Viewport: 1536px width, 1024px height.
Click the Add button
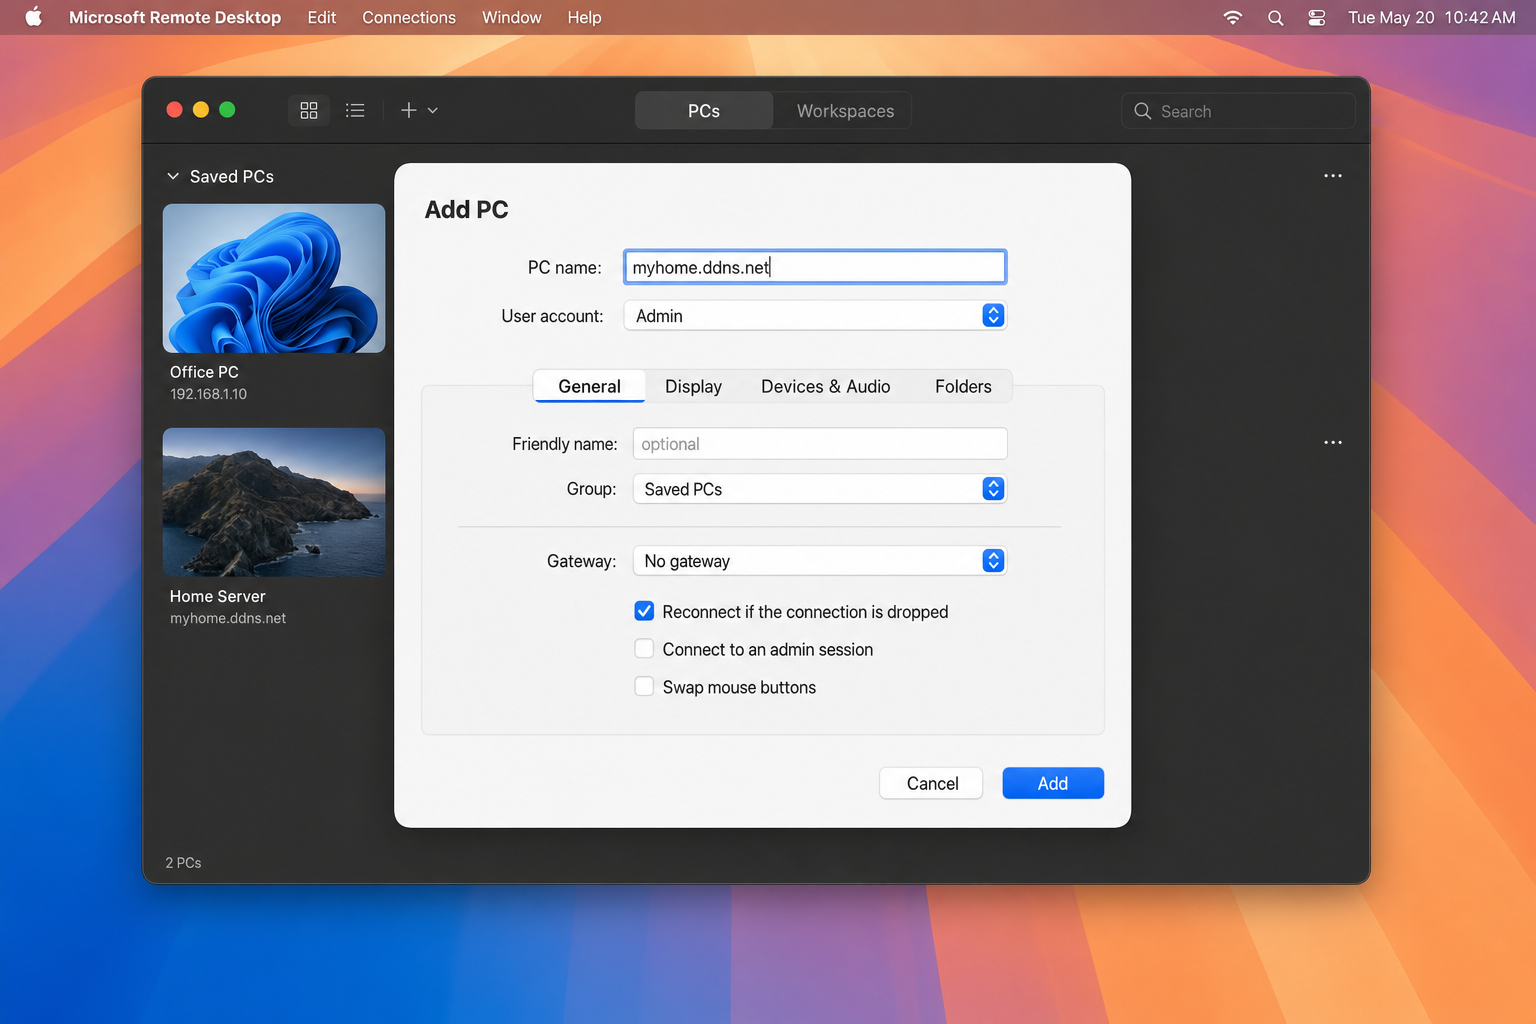click(1053, 783)
